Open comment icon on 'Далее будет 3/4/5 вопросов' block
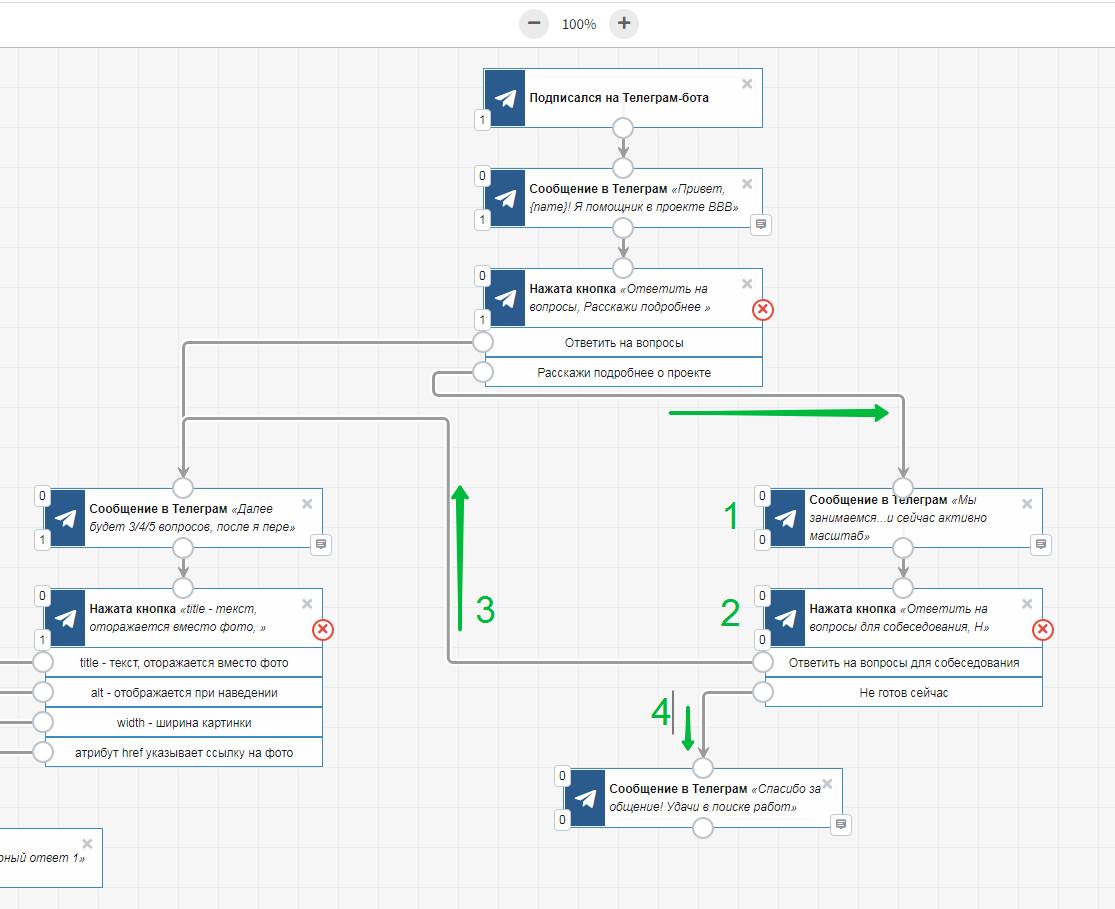The image size is (1115, 909). tap(321, 544)
